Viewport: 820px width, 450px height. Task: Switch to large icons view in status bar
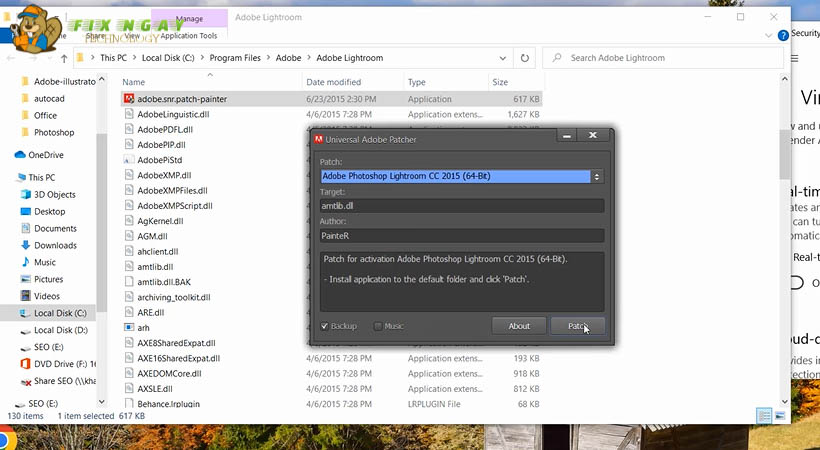click(x=781, y=416)
